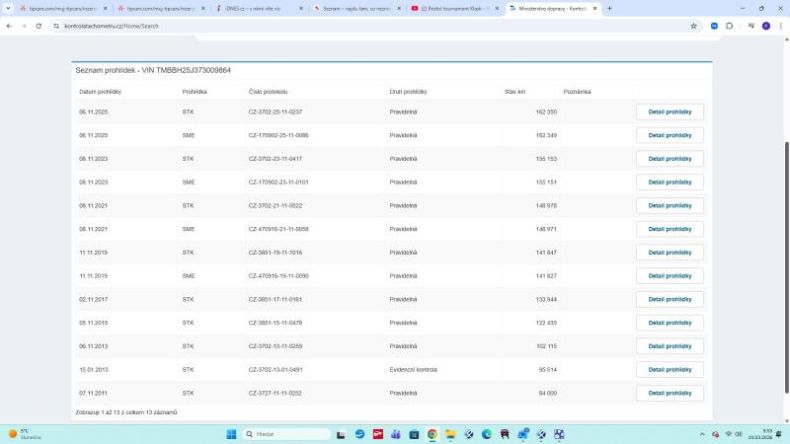
Task: Switch to the YouTube tab
Action: tap(455, 9)
